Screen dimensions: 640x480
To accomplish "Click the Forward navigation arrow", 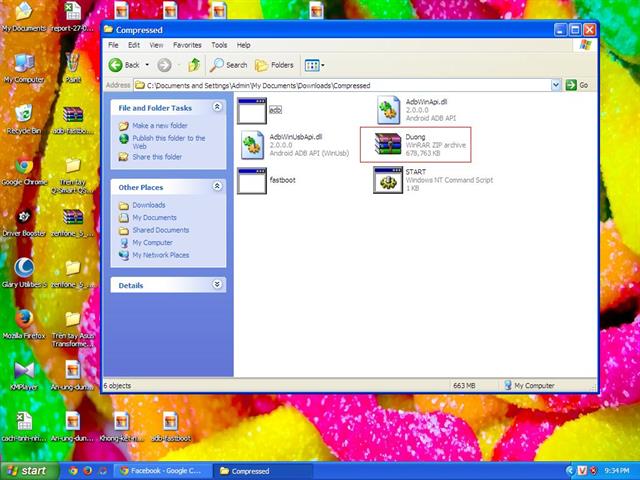I will [x=164, y=65].
